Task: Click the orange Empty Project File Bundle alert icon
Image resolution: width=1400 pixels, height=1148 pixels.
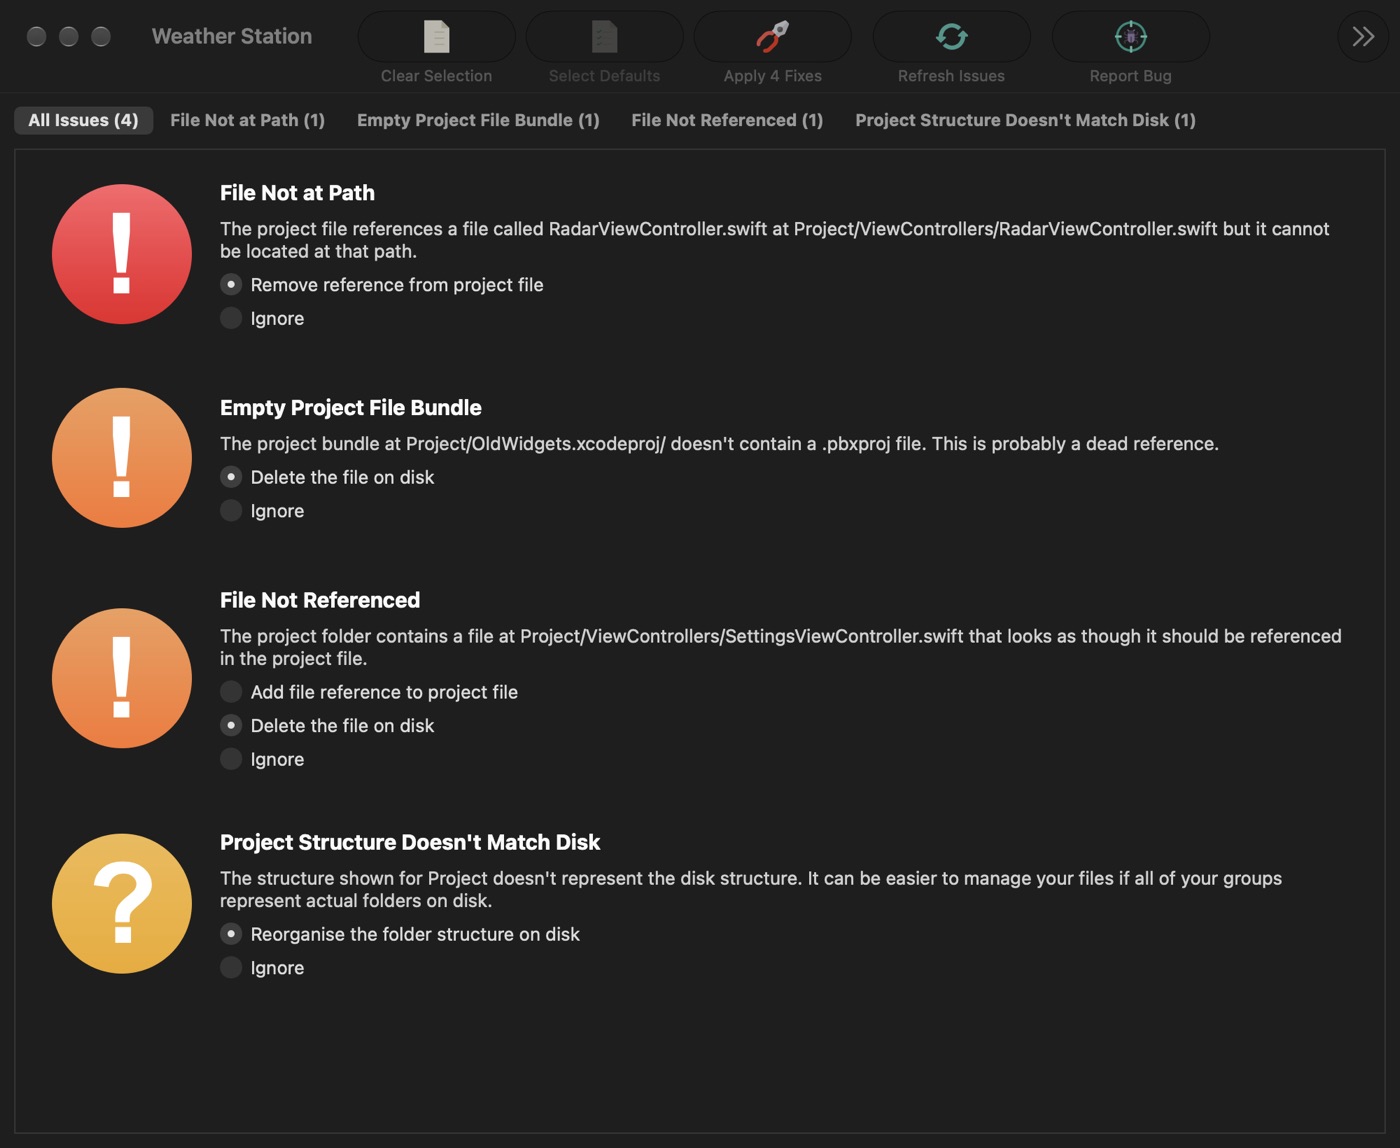Action: [122, 458]
